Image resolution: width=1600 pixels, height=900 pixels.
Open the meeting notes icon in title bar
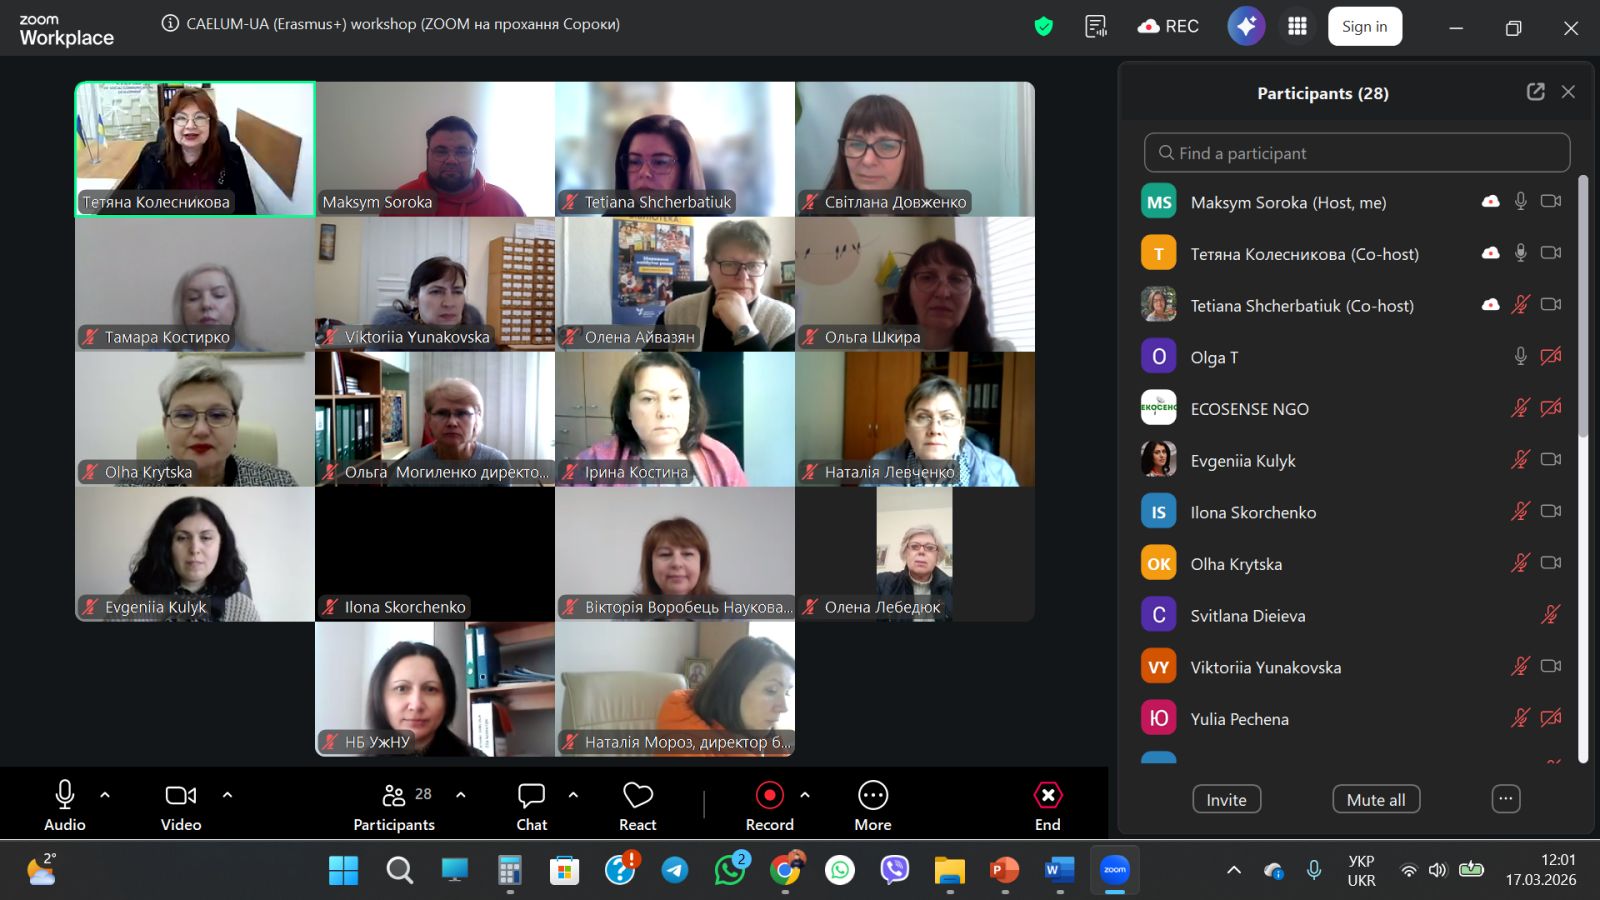pyautogui.click(x=1096, y=27)
